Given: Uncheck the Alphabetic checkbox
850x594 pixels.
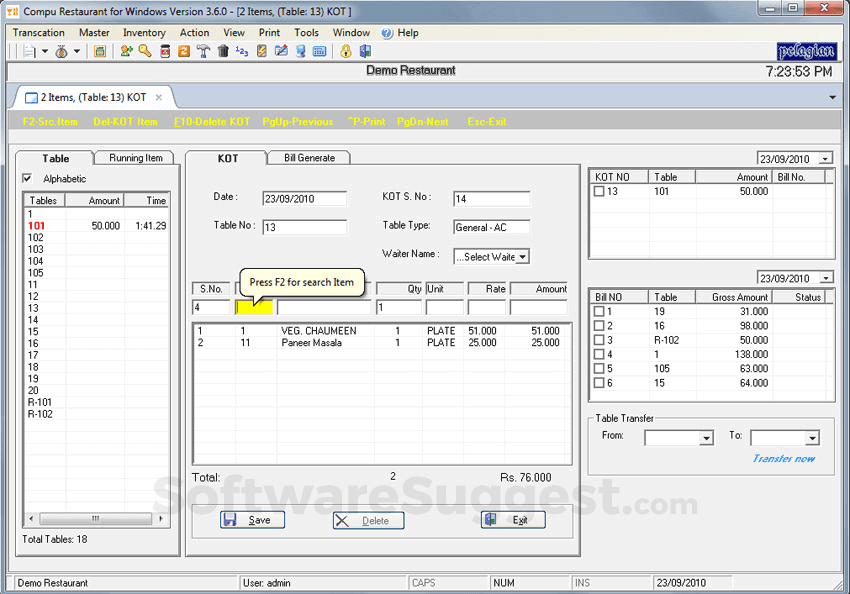Looking at the screenshot, I should pyautogui.click(x=25, y=178).
